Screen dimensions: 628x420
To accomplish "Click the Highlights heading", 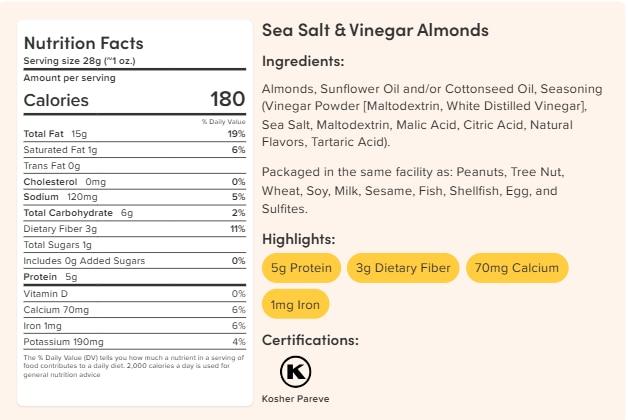I will click(x=298, y=239).
